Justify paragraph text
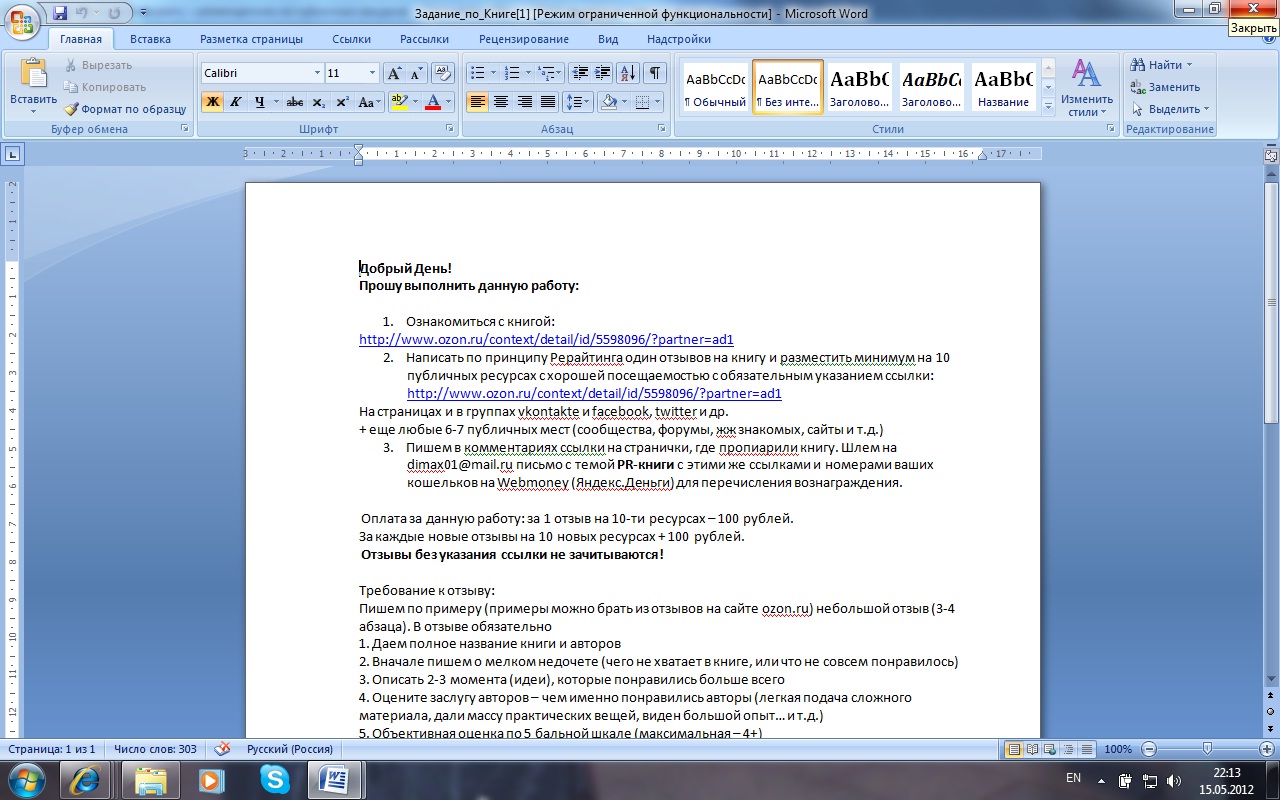This screenshot has height=800, width=1280. click(547, 102)
